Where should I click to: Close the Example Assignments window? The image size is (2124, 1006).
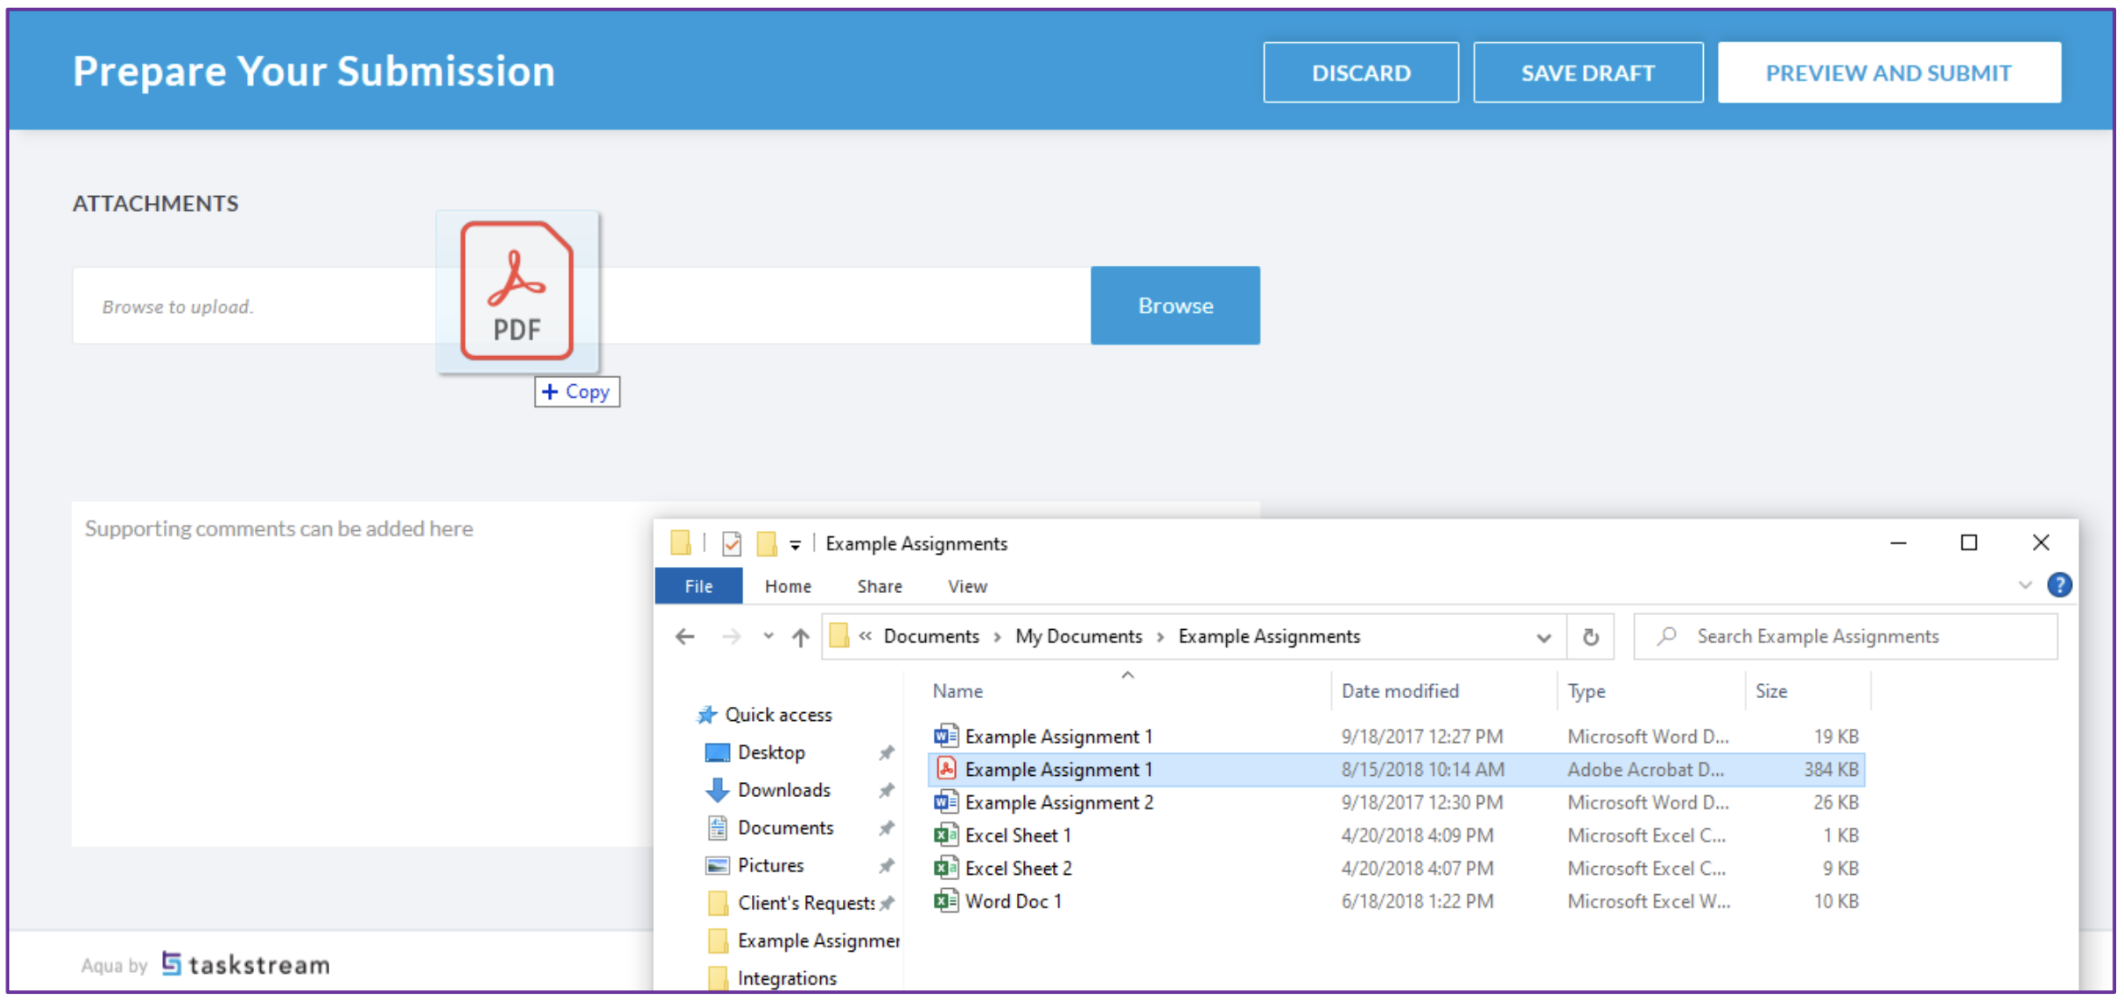tap(2041, 543)
